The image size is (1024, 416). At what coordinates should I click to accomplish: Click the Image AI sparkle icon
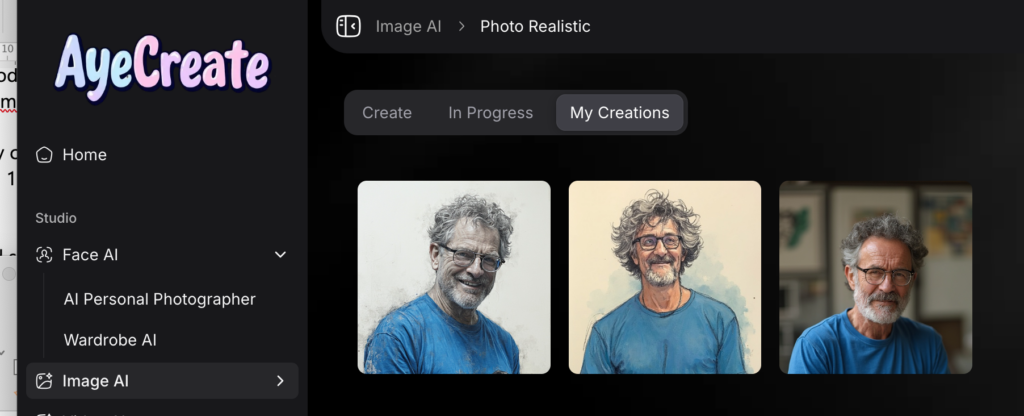pyautogui.click(x=44, y=381)
